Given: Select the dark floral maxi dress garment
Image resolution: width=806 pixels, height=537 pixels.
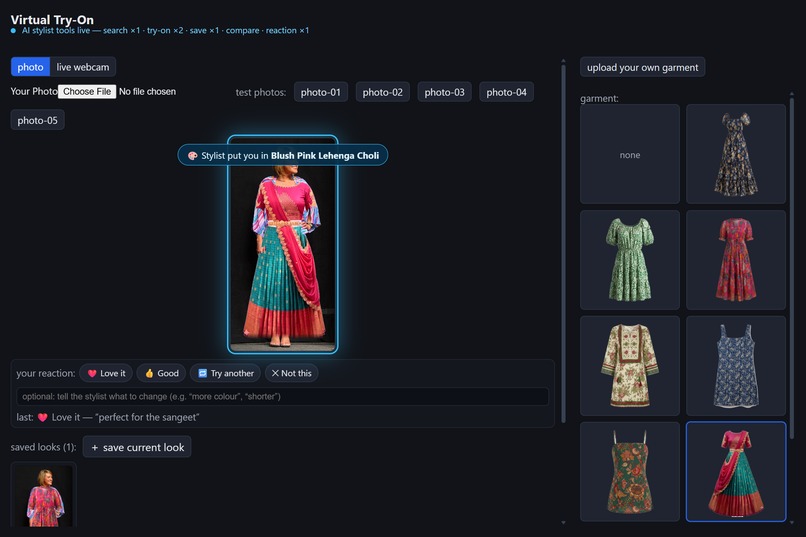Looking at the screenshot, I should (736, 154).
